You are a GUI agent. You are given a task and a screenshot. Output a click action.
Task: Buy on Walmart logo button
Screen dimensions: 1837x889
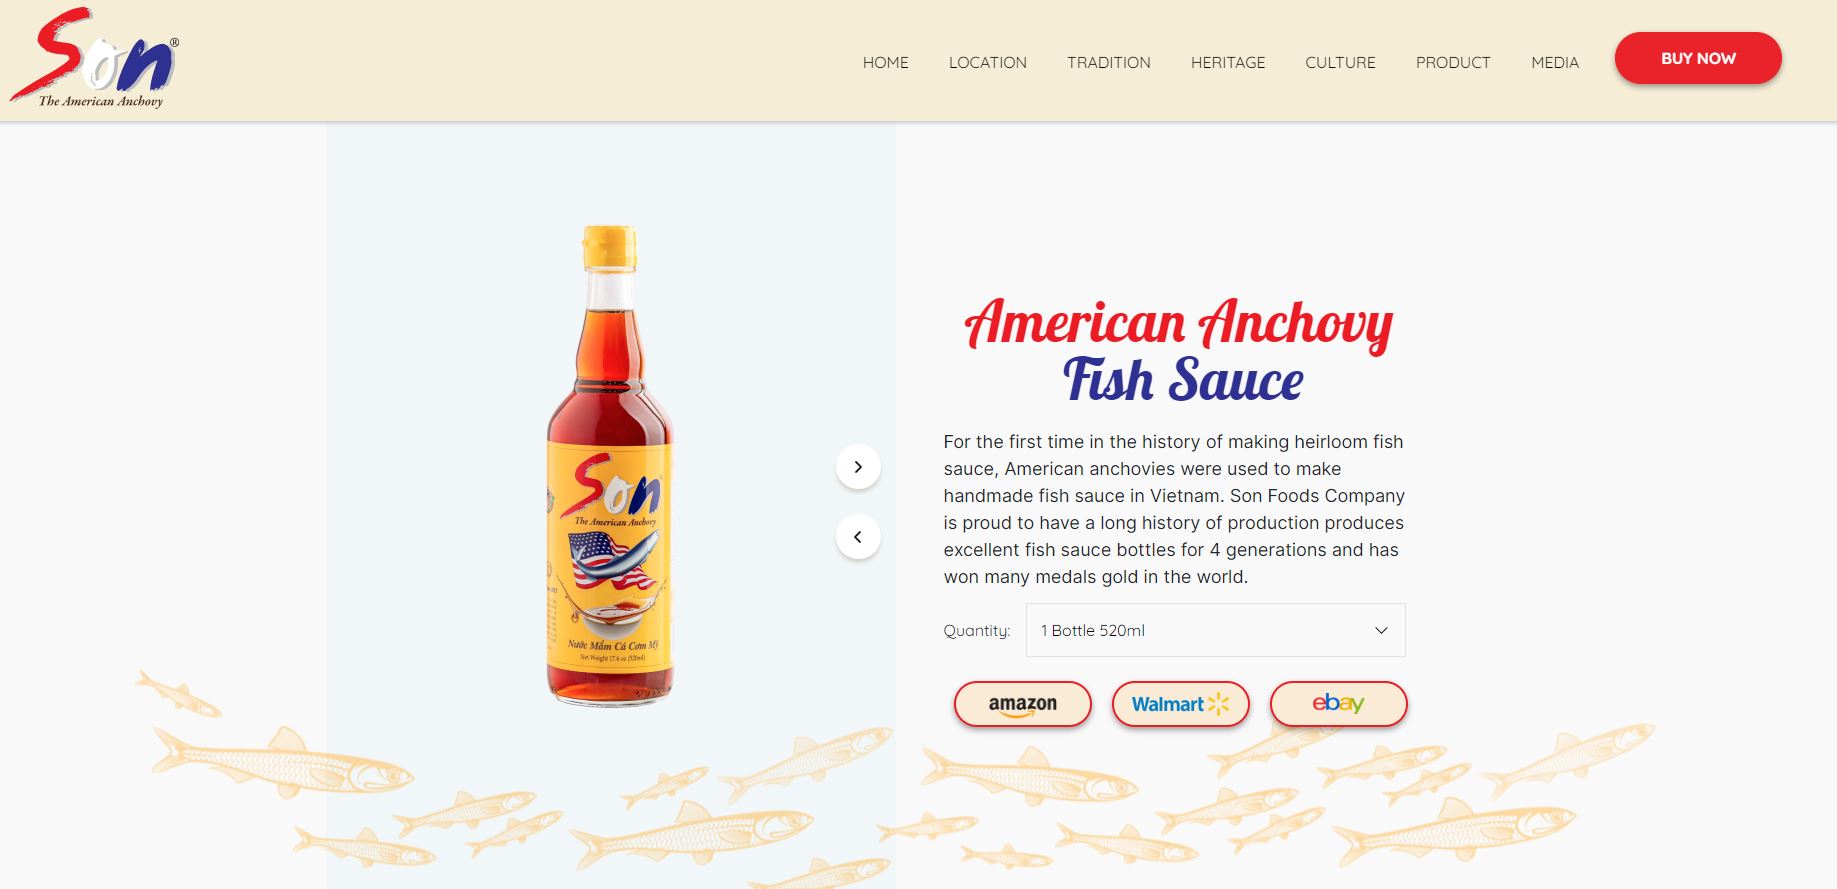click(x=1181, y=704)
